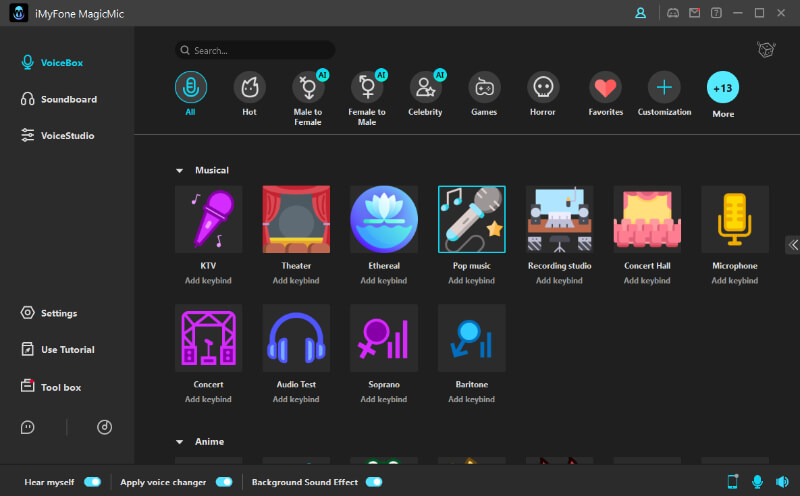Screen dimensions: 800x496
Task: Click the iMyFone MagicMic logo icon
Action: [x=19, y=13]
